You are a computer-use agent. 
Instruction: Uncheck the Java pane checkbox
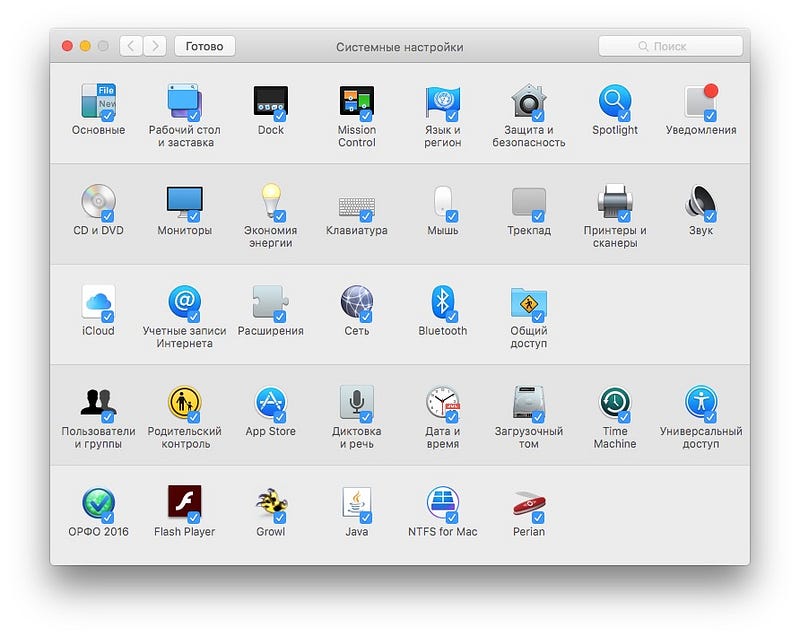(366, 517)
